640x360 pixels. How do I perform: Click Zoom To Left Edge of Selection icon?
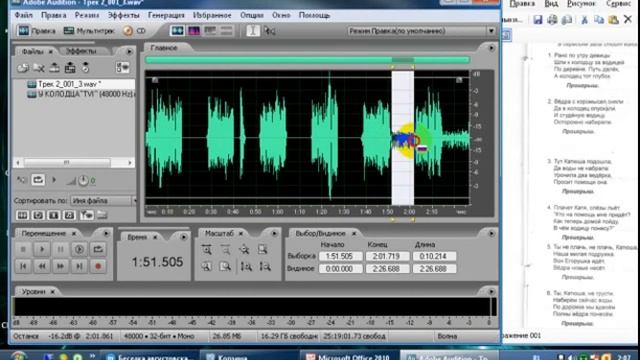[207, 267]
